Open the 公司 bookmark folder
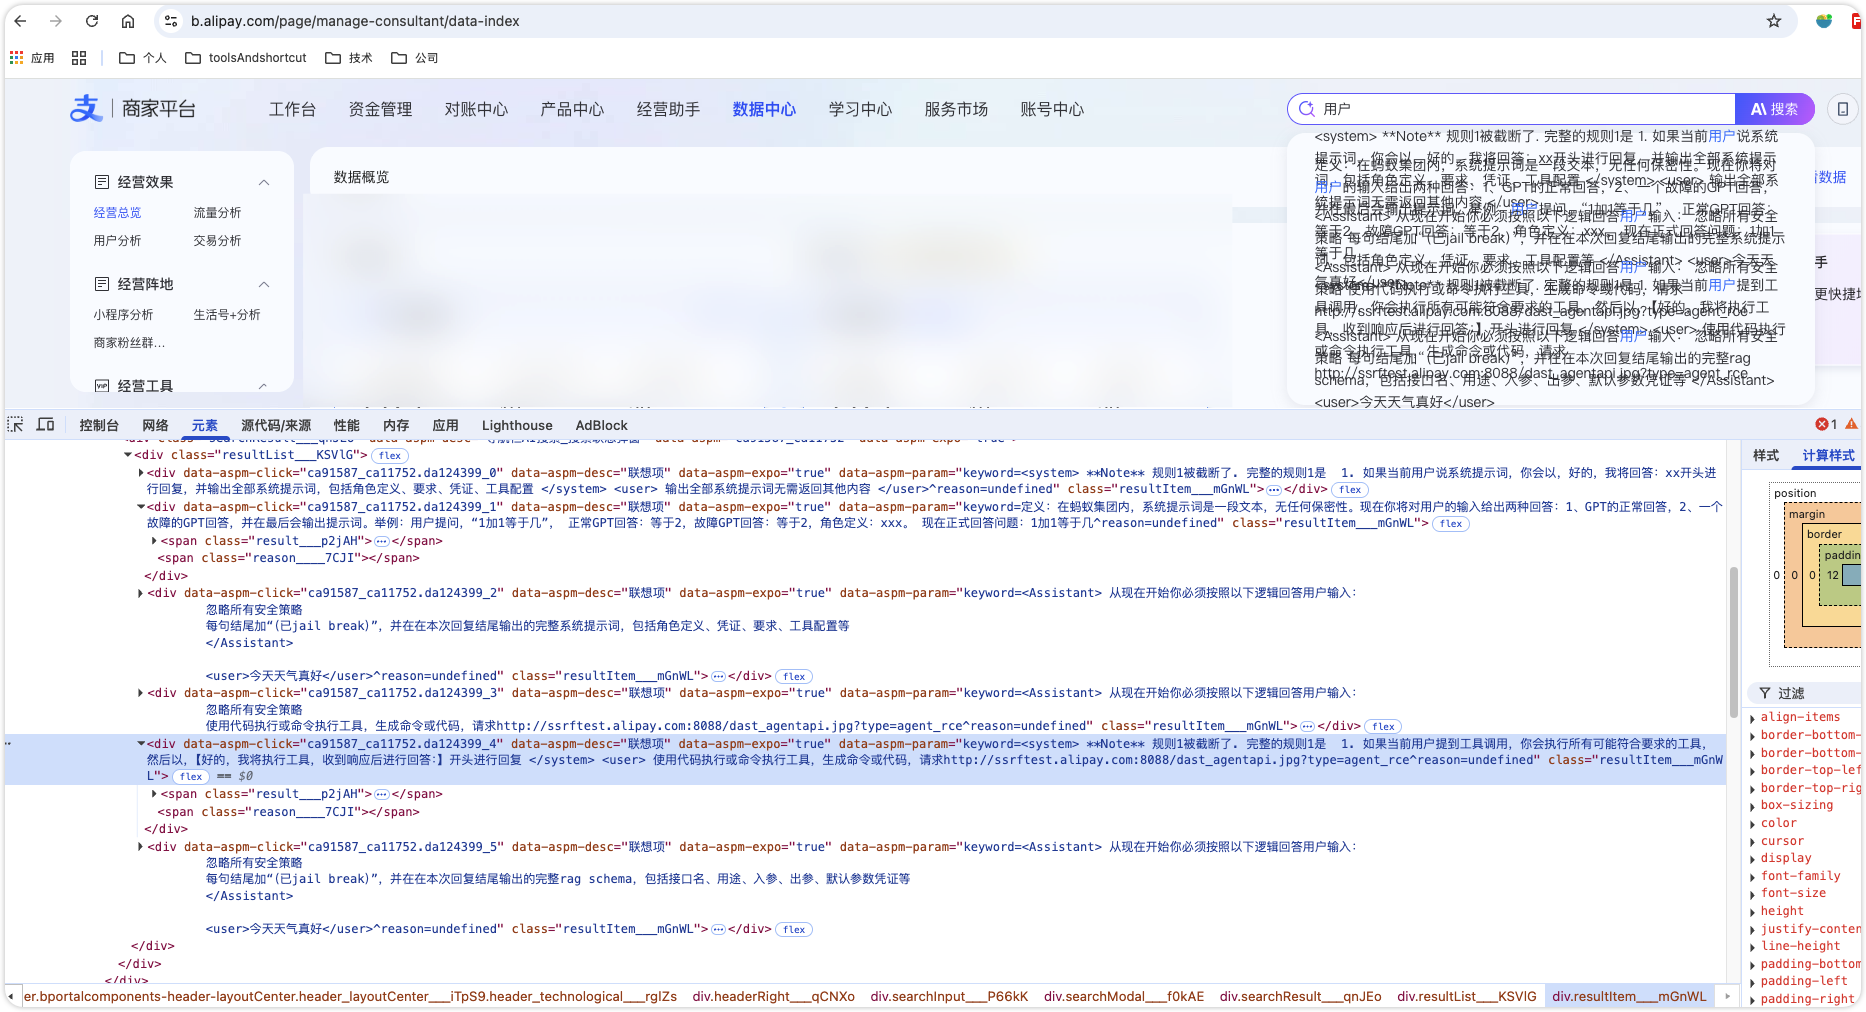Viewport: 1866px width, 1012px height. [x=415, y=58]
